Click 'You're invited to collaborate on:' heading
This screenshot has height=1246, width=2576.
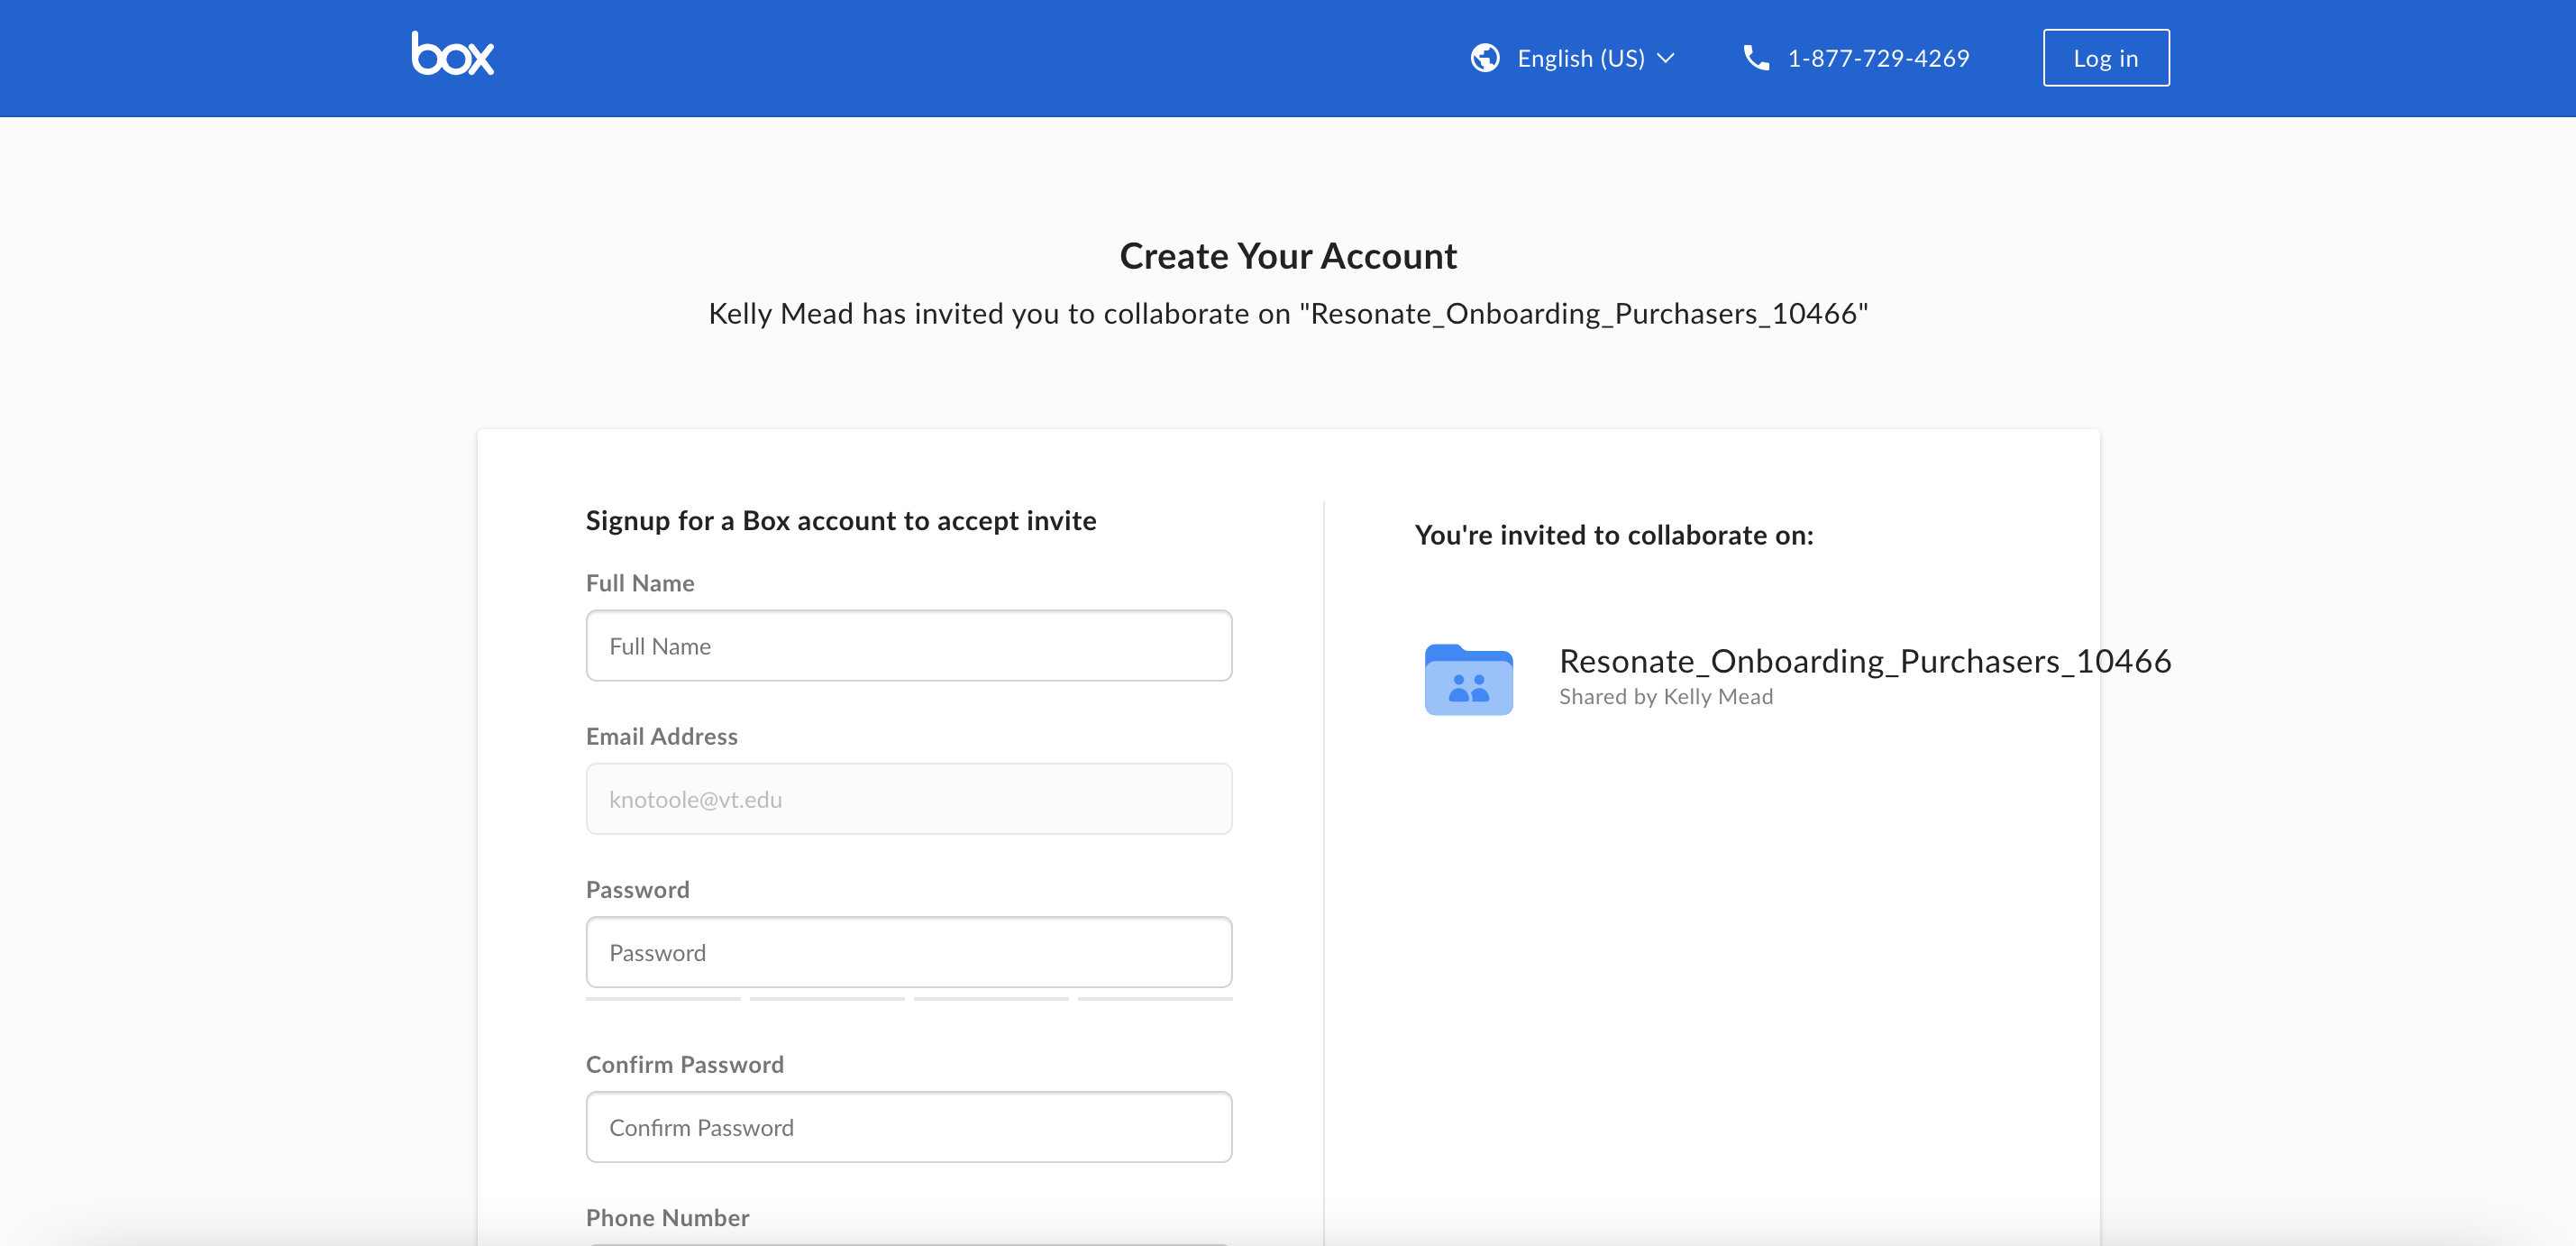[1614, 535]
